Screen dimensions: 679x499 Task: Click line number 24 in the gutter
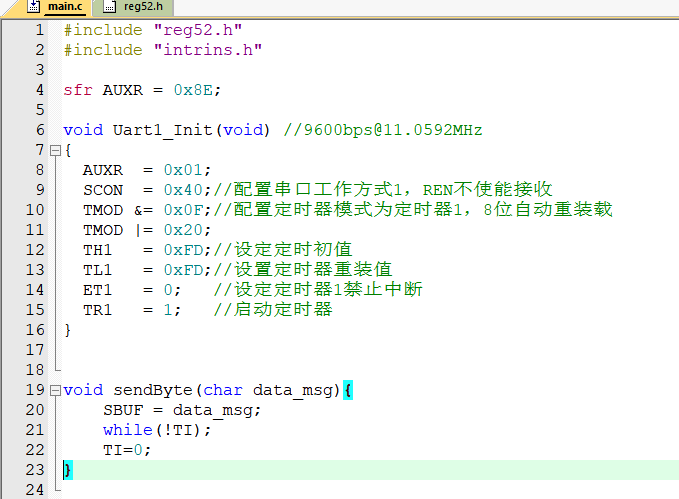click(35, 490)
